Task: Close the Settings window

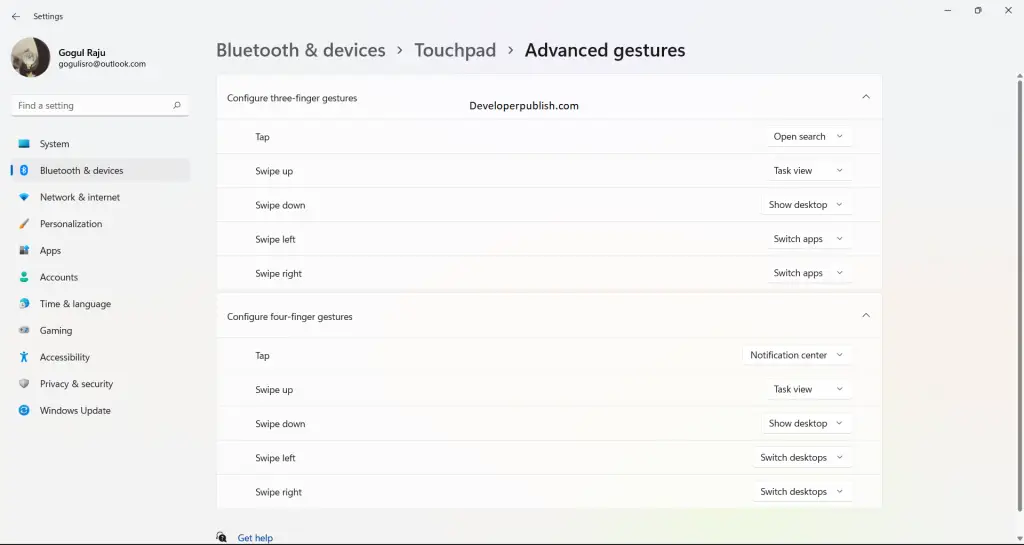Action: pyautogui.click(x=1008, y=10)
